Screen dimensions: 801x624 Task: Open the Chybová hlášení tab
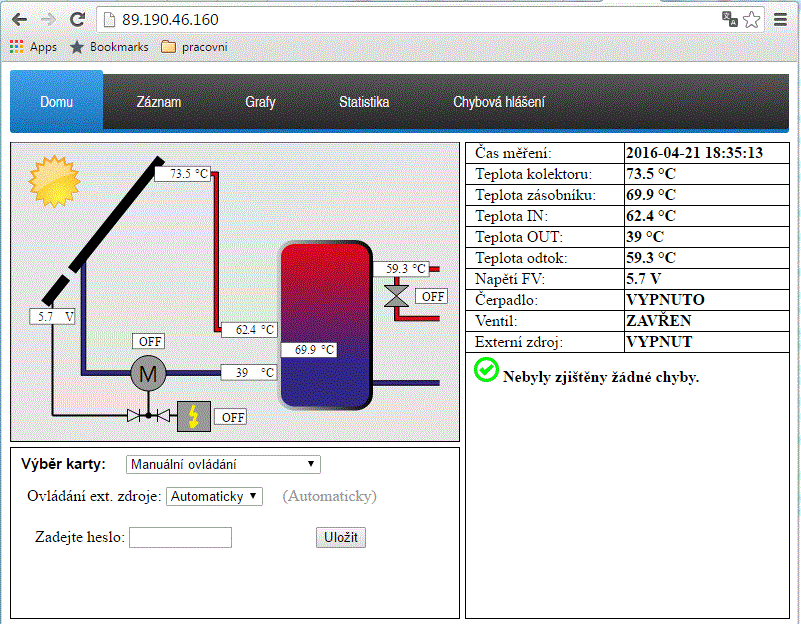(499, 102)
